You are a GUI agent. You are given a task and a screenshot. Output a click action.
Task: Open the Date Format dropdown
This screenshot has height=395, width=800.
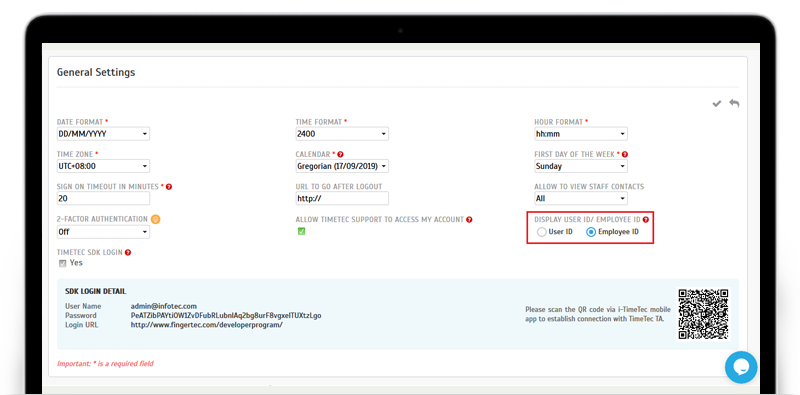tap(103, 134)
